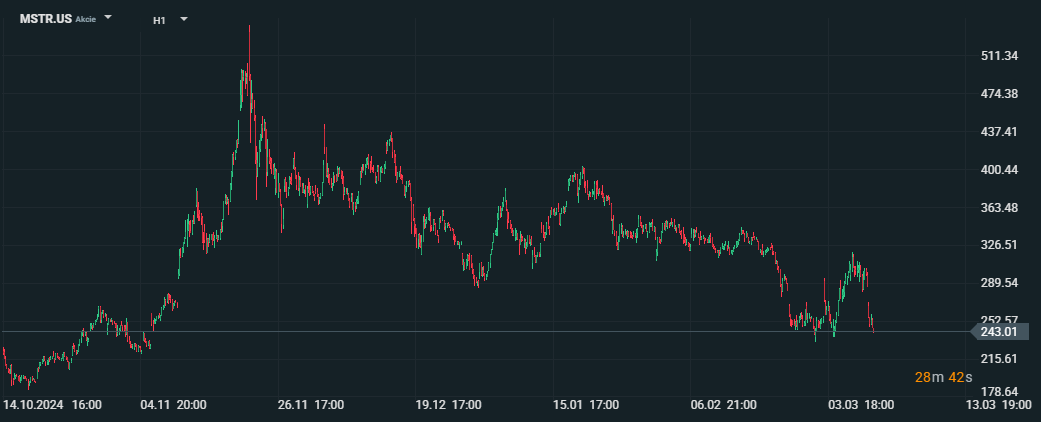Screen dimensions: 1041x422
Task: Click the MSTR.US ticker label
Action: click(x=46, y=19)
